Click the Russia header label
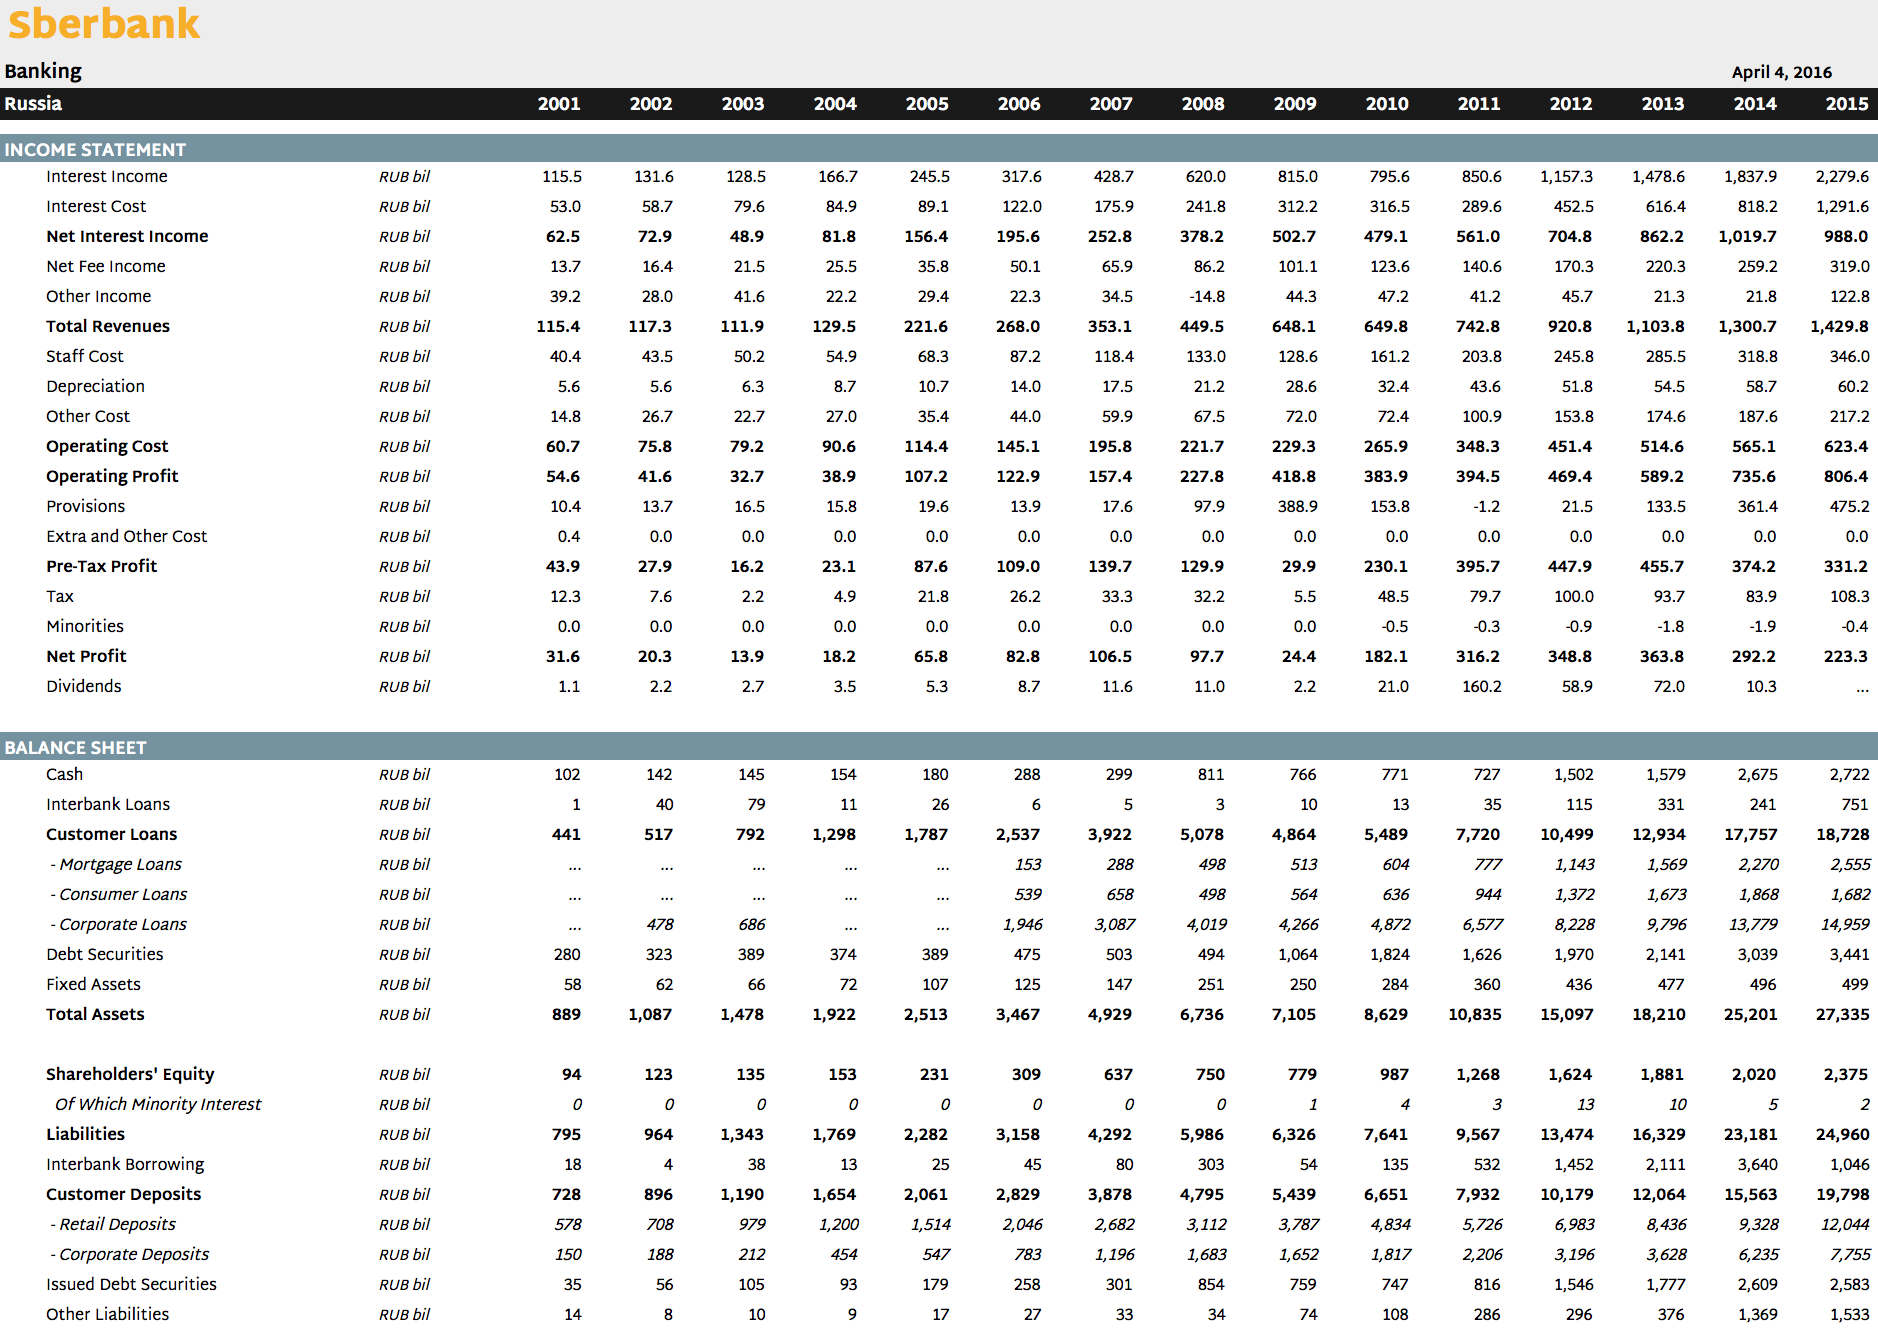Screen dimensions: 1878x1336 click(x=33, y=104)
